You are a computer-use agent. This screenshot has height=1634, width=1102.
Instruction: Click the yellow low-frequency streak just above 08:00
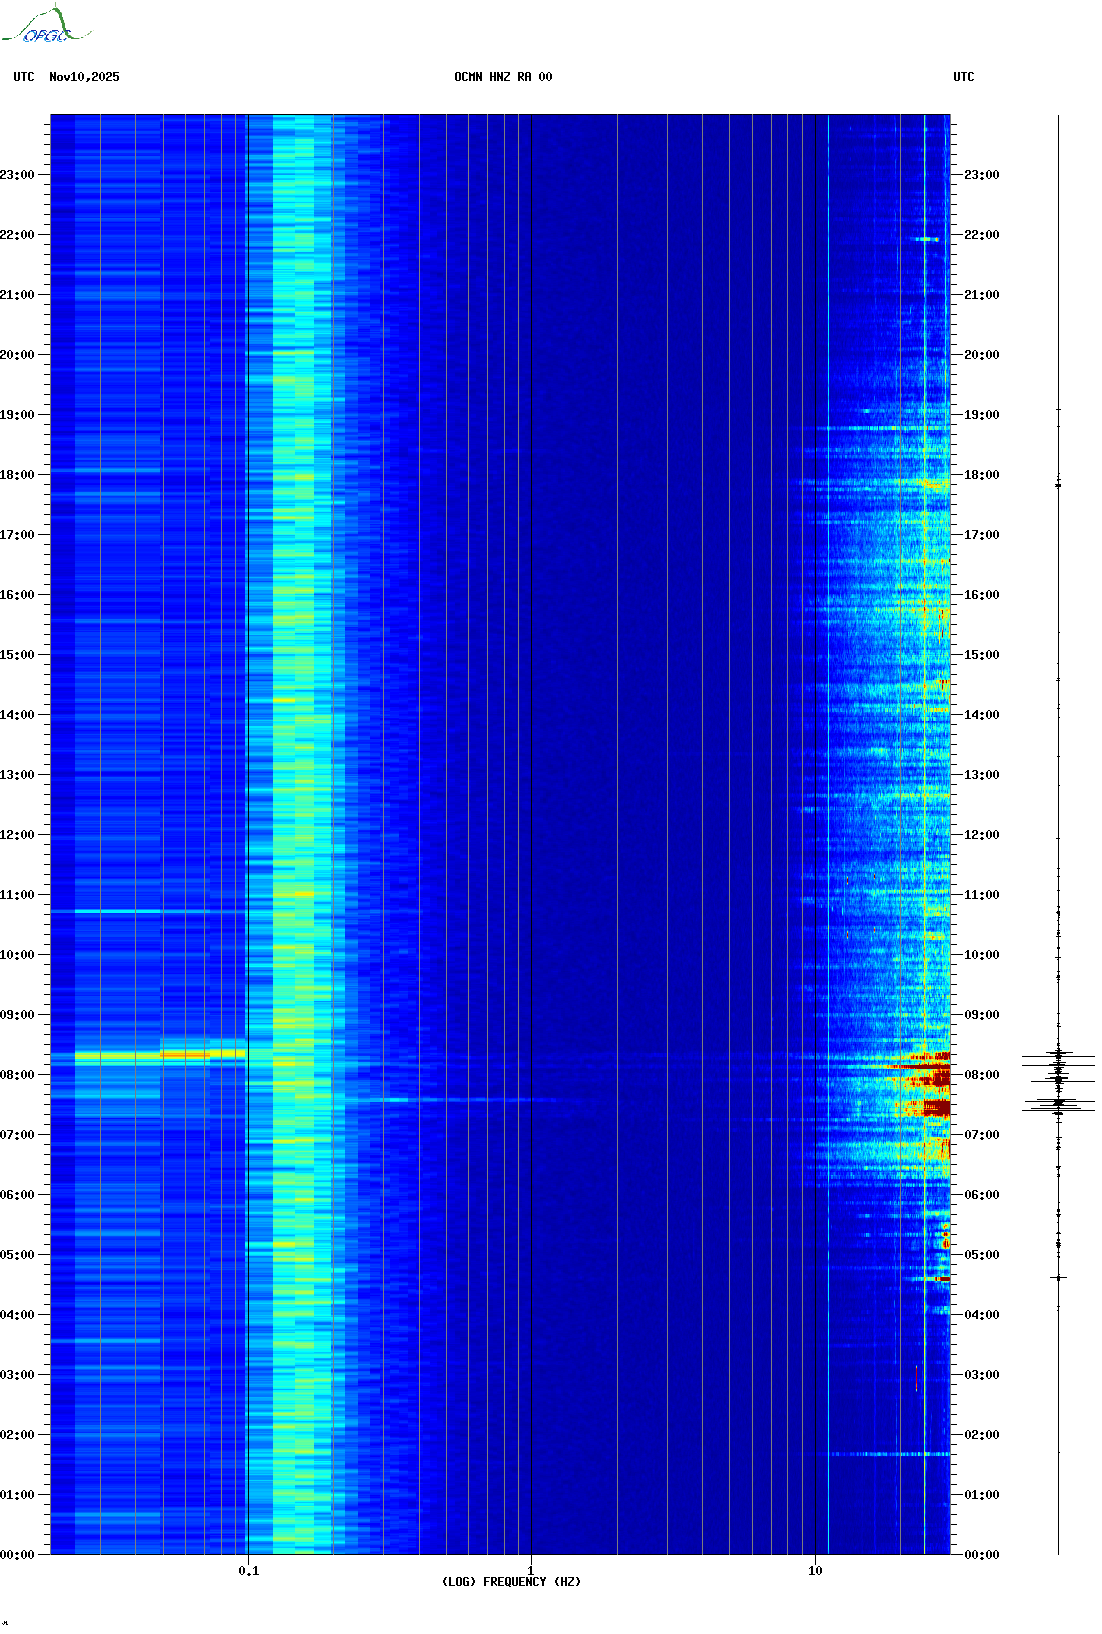160,1055
